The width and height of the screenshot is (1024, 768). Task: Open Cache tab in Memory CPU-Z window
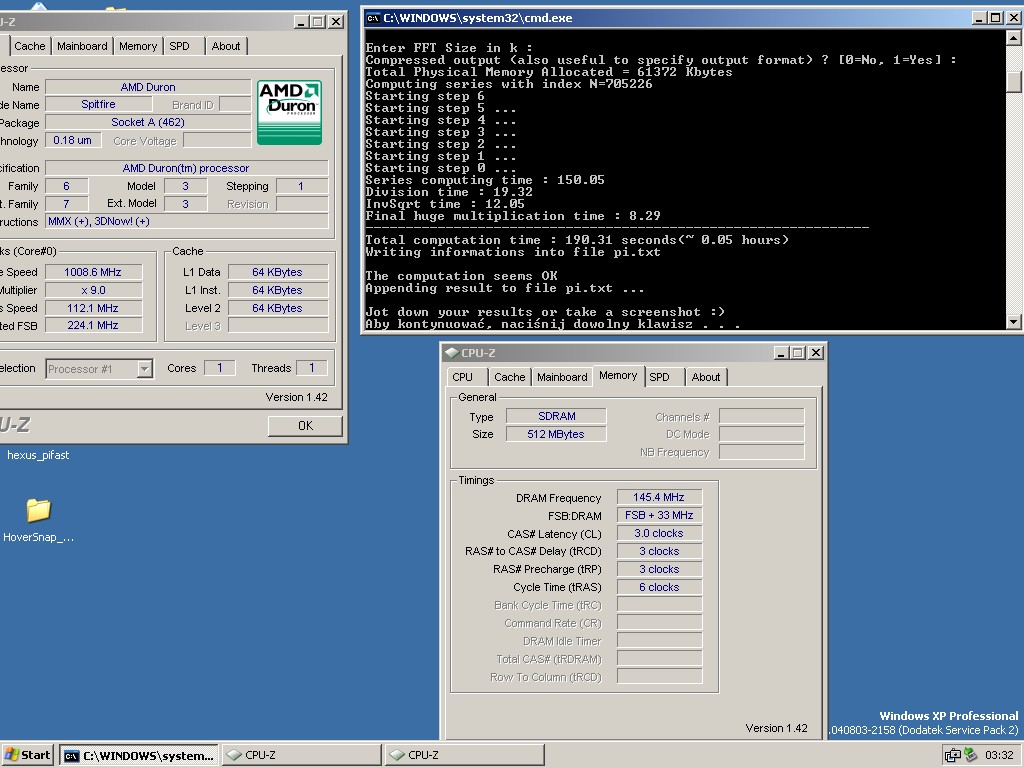point(509,377)
